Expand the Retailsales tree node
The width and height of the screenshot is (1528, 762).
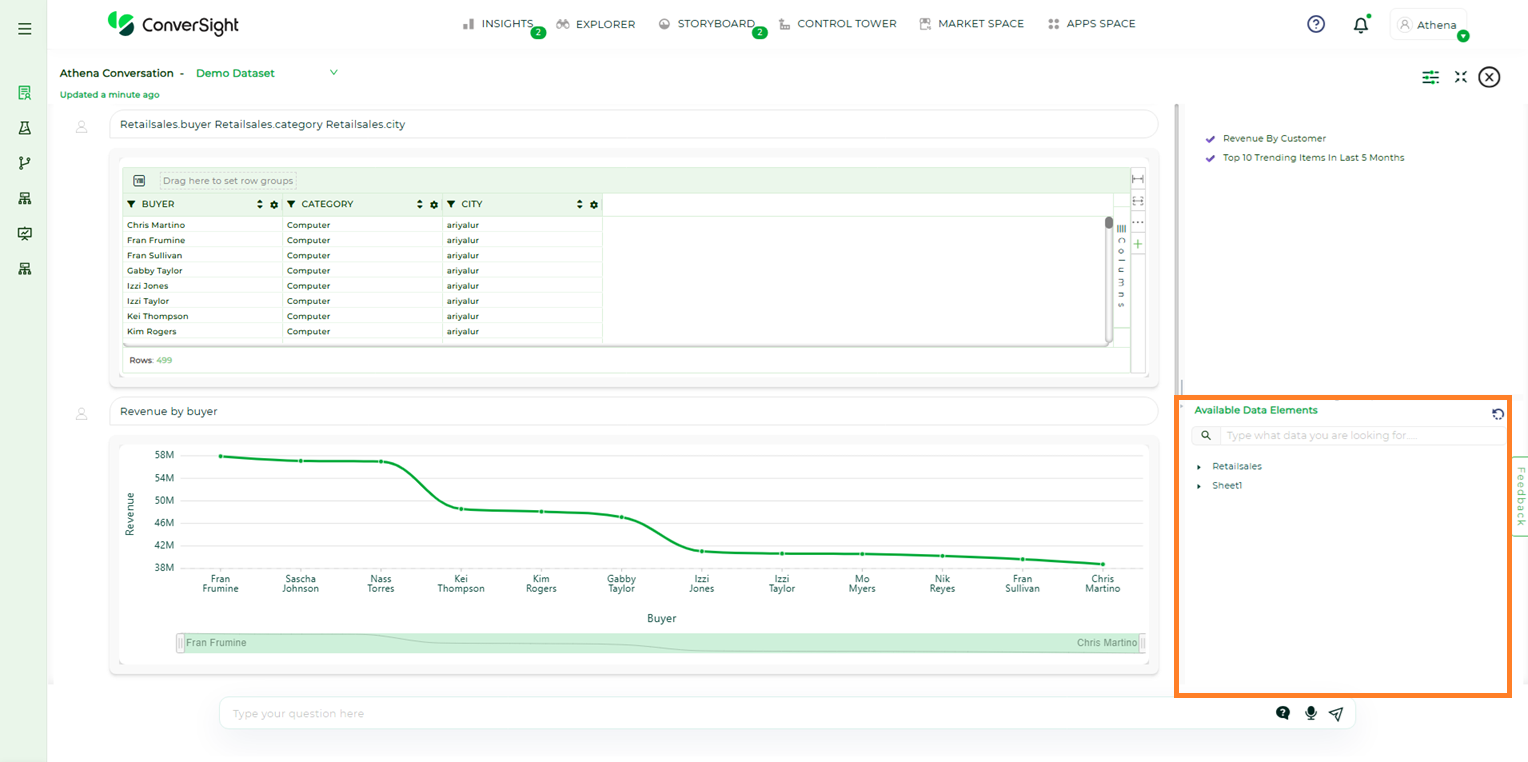[1199, 467]
